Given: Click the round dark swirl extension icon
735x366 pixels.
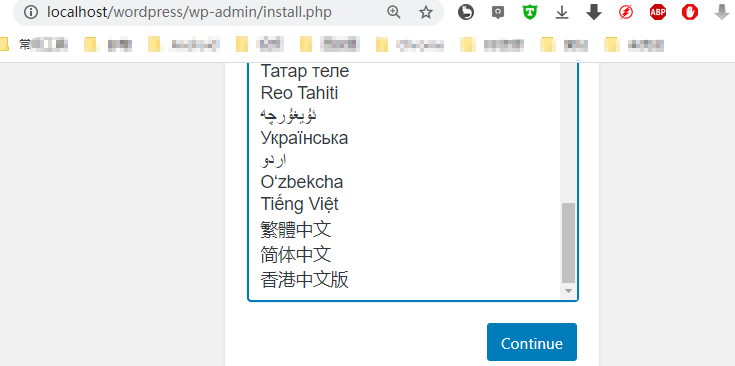Looking at the screenshot, I should click(x=465, y=13).
